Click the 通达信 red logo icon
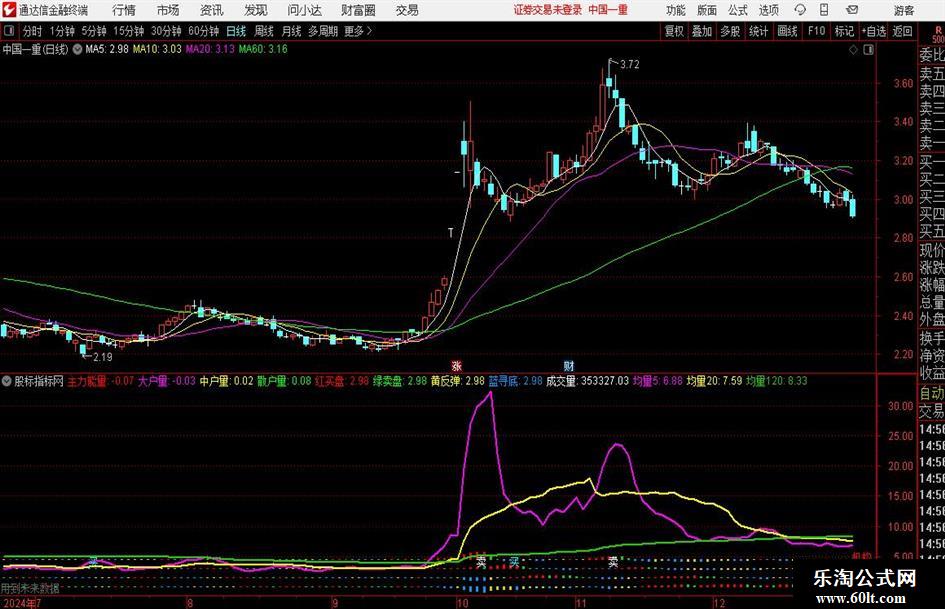 [x=9, y=10]
